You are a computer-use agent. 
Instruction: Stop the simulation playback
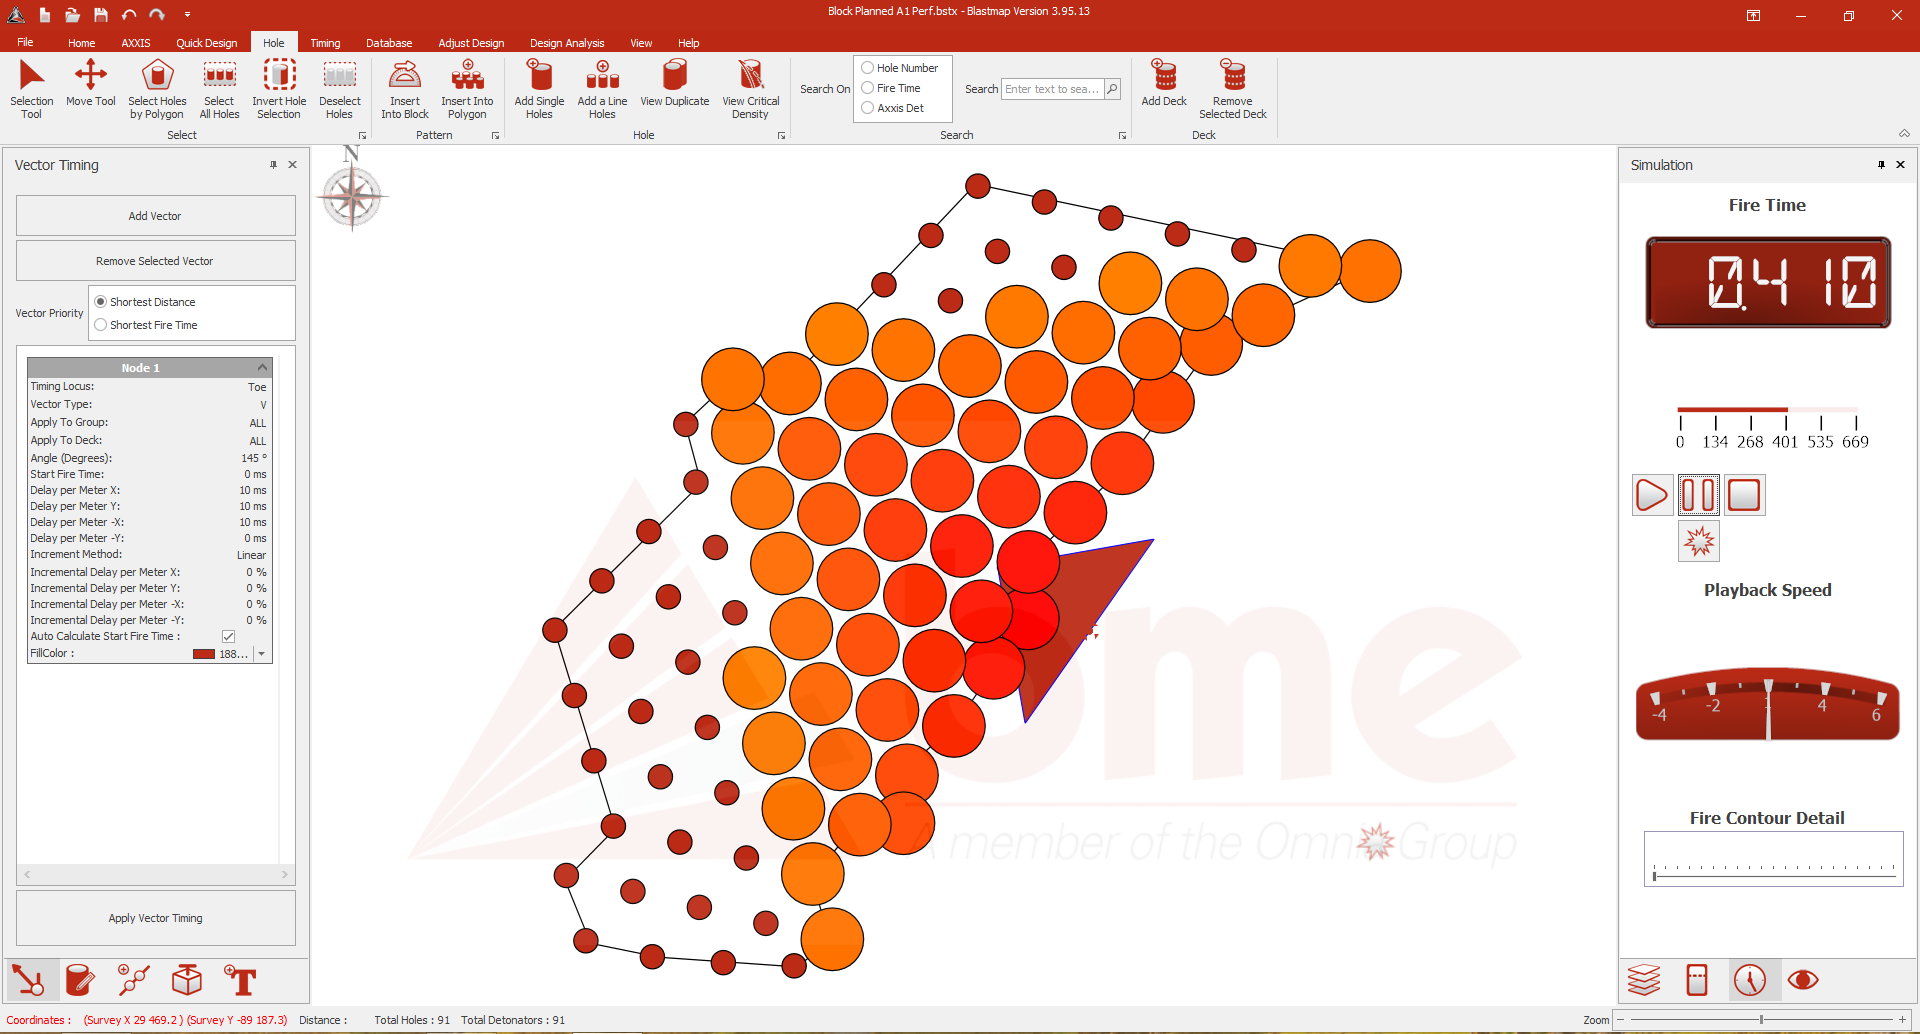(x=1744, y=495)
